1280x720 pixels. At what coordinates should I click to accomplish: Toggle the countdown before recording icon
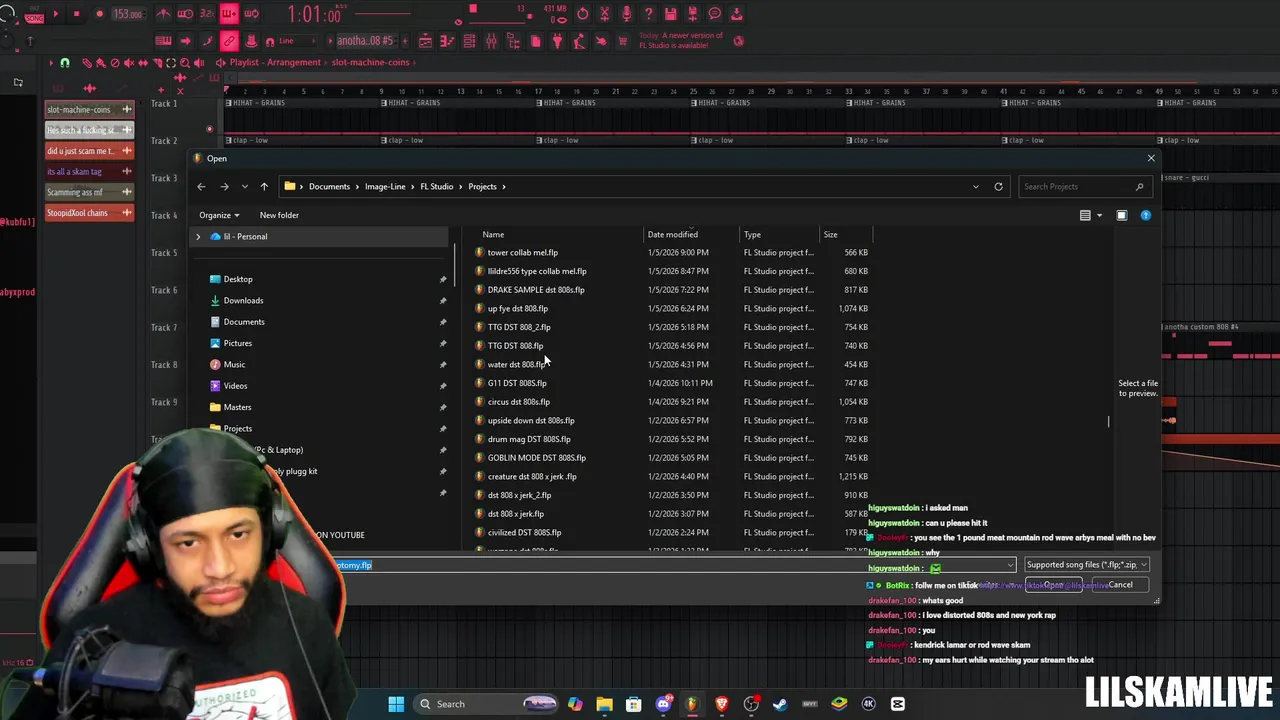pos(207,14)
